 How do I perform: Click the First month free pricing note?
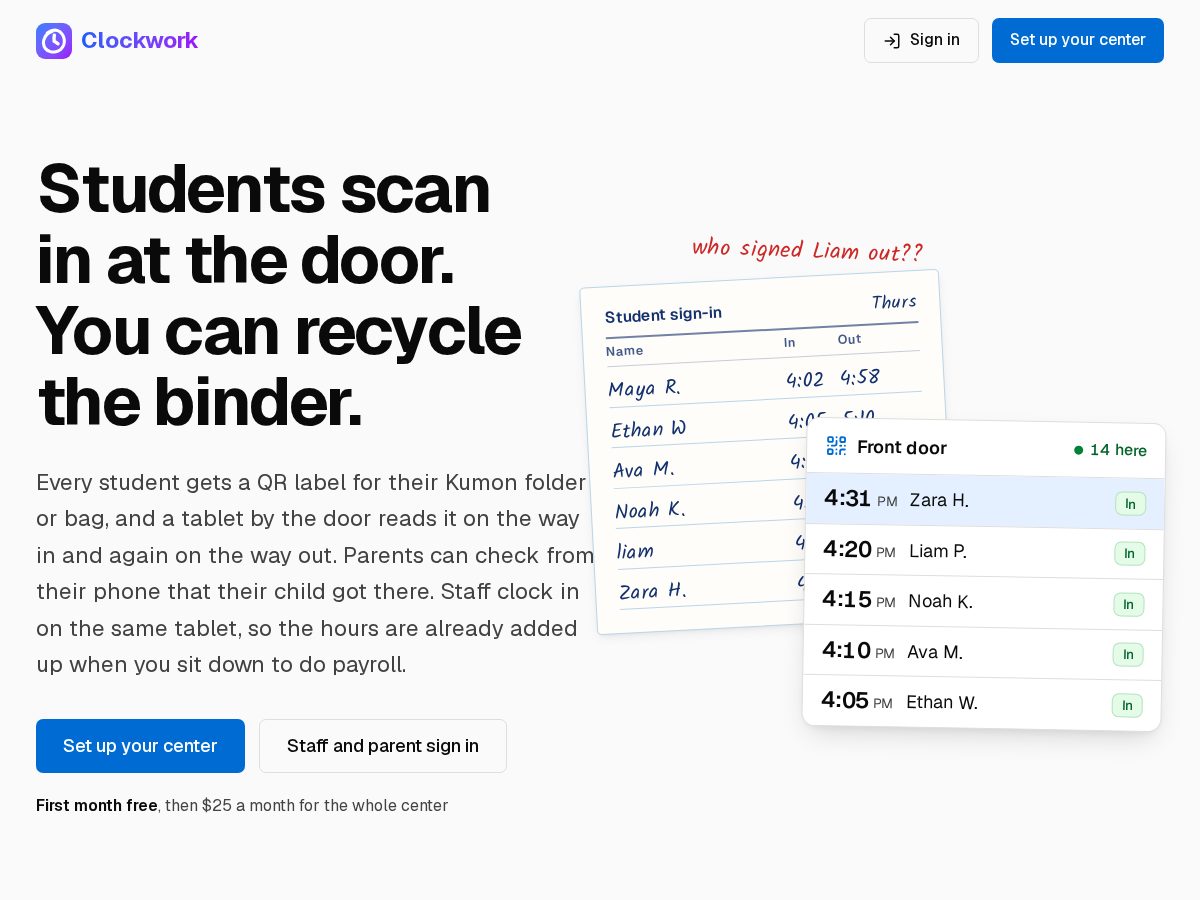[x=242, y=806]
